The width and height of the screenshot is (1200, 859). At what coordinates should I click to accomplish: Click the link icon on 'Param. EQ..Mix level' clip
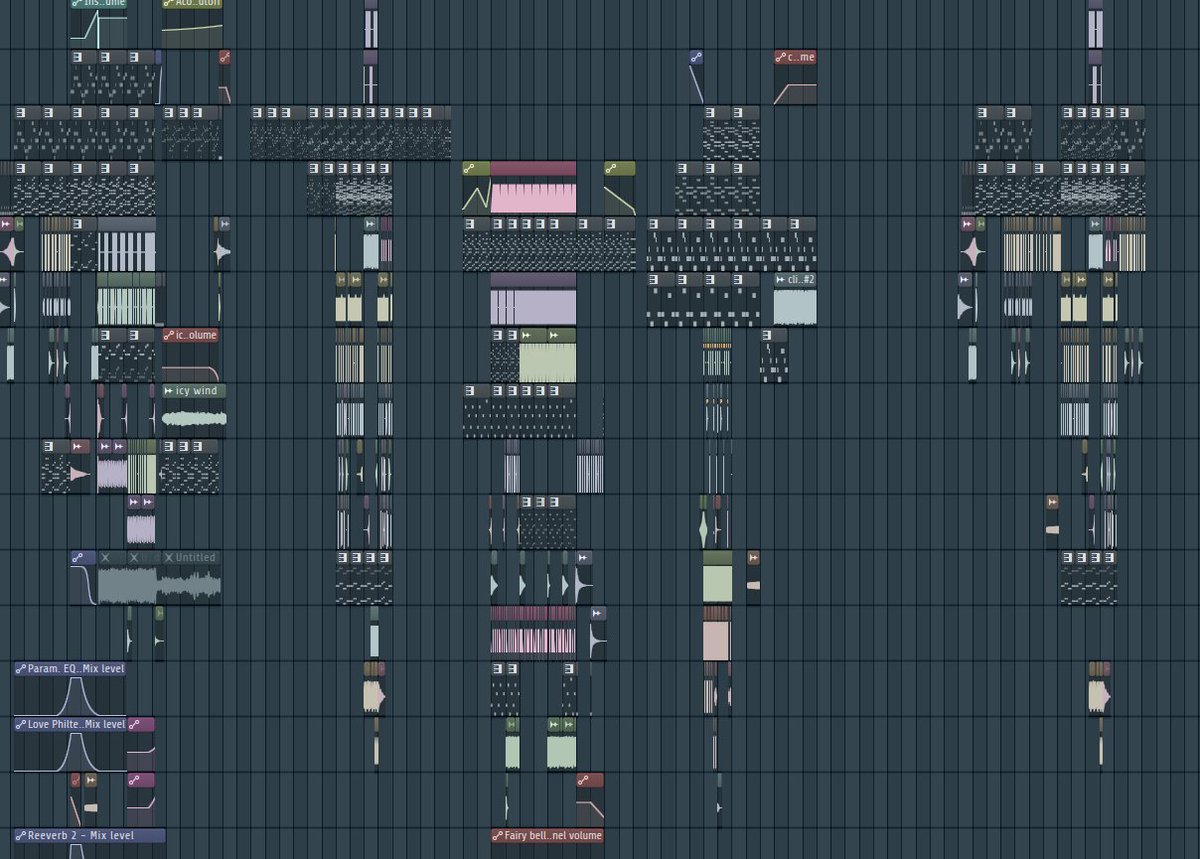click(x=20, y=669)
